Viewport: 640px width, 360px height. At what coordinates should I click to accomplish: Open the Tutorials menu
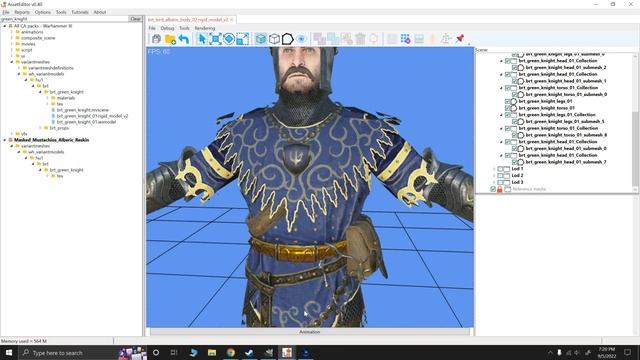click(x=80, y=12)
